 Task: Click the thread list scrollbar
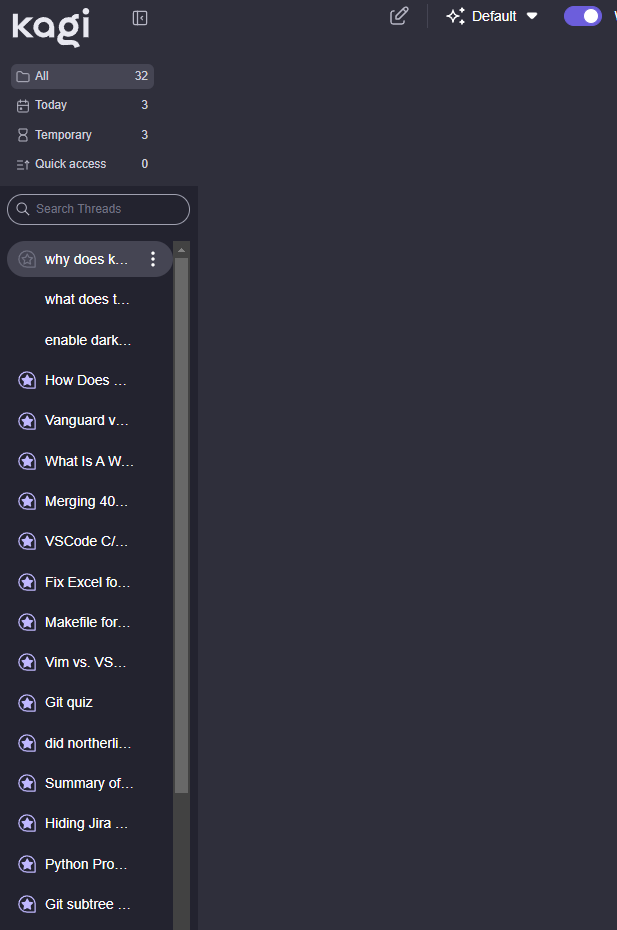coord(181,520)
